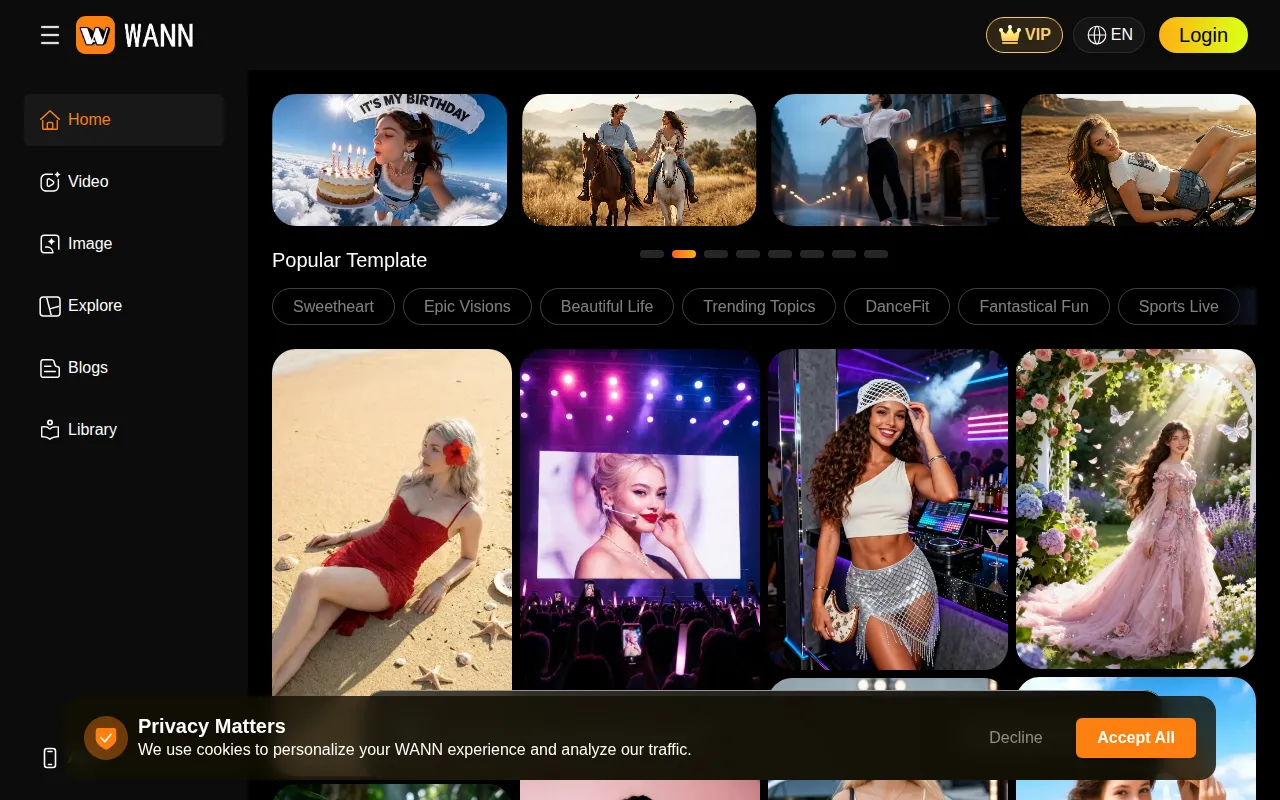Select the Sports Live template category
This screenshot has height=800, width=1280.
pyautogui.click(x=1179, y=307)
